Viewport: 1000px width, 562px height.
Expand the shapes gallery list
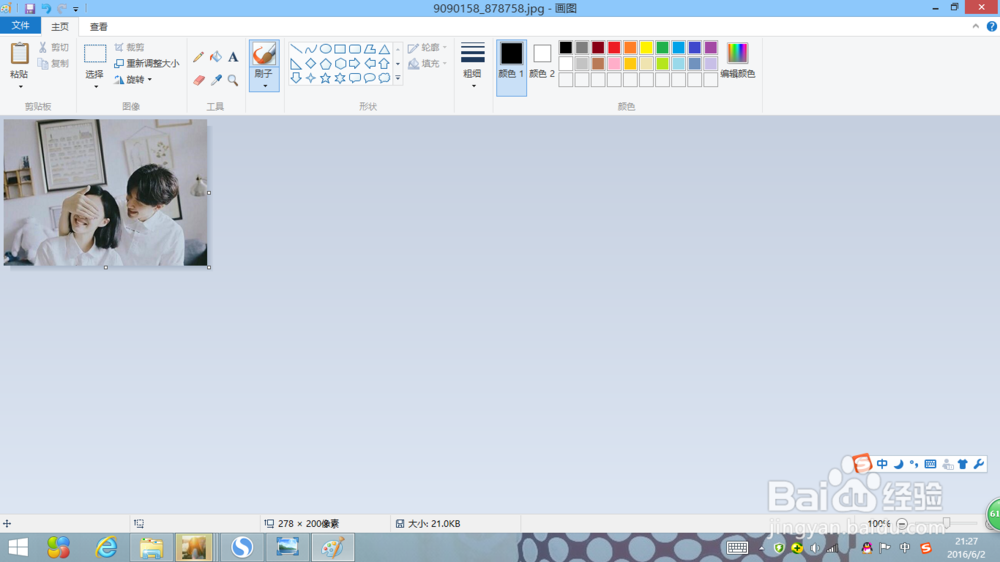pyautogui.click(x=398, y=78)
